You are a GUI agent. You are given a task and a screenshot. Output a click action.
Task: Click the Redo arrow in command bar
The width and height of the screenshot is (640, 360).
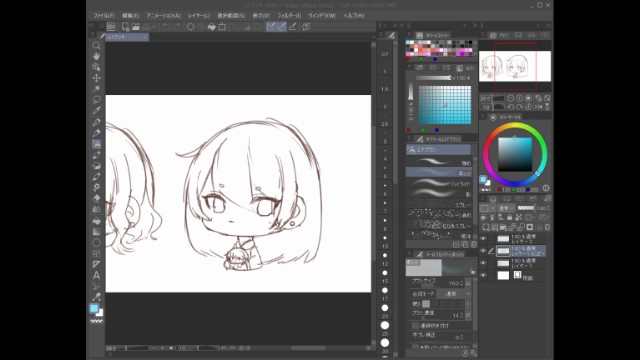177,27
